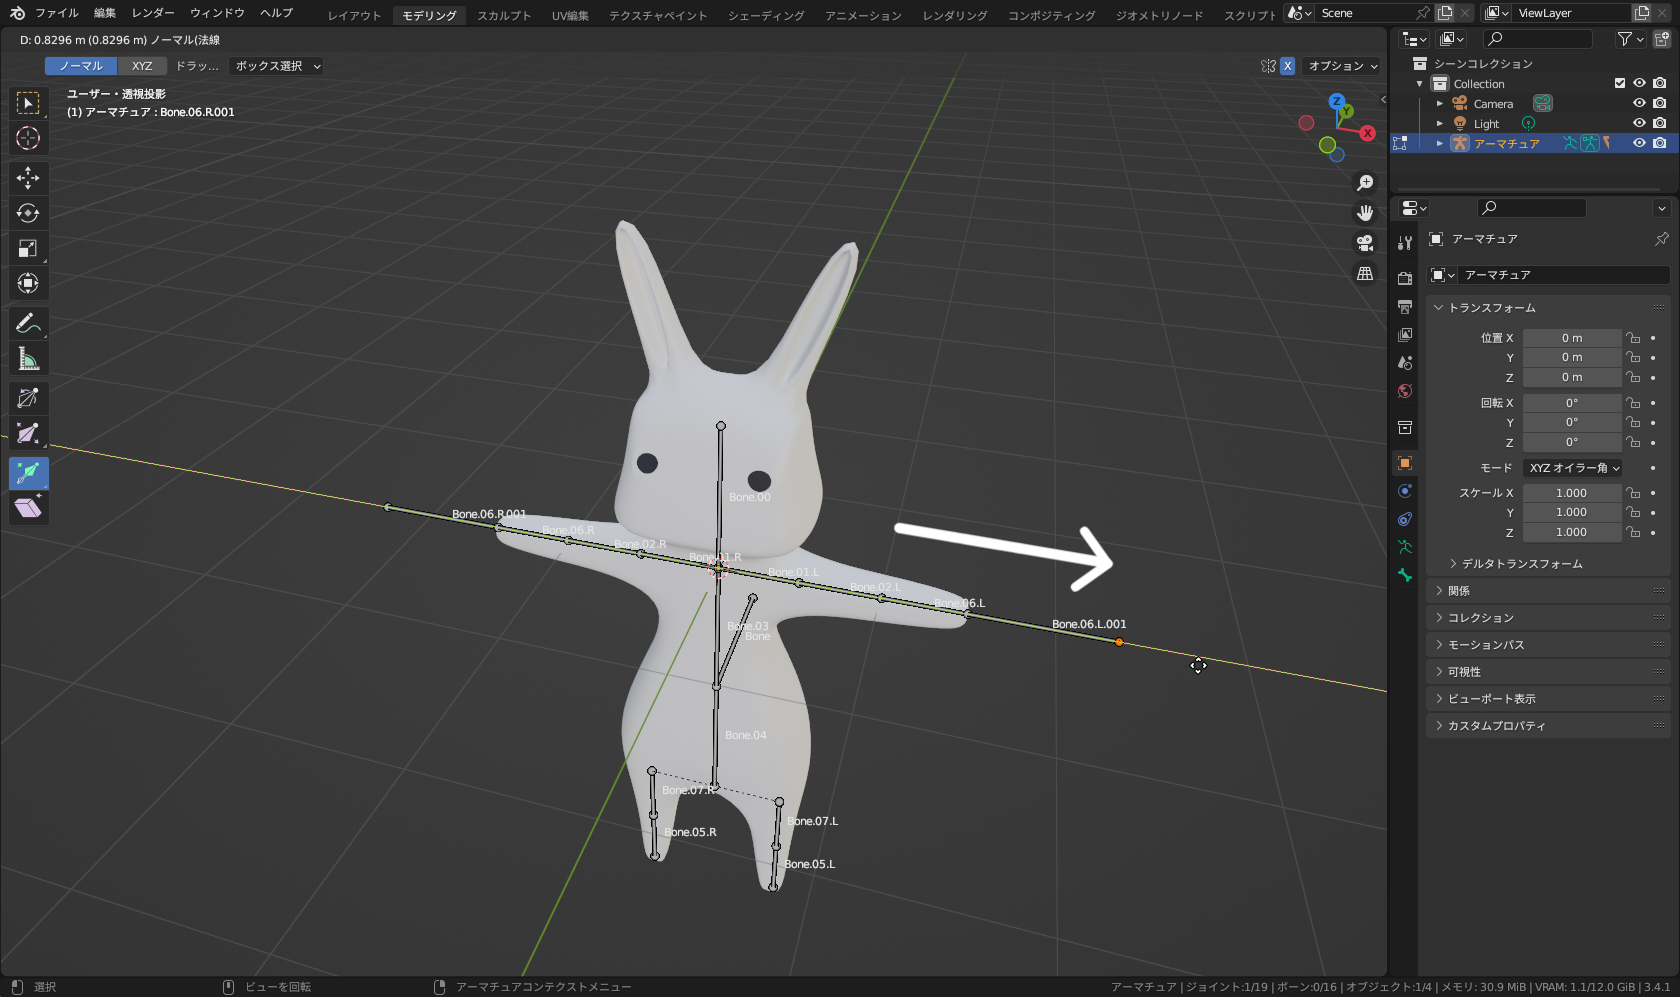The image size is (1680, 997).
Task: Switch to the シェーディング workspace tab
Action: coord(766,15)
